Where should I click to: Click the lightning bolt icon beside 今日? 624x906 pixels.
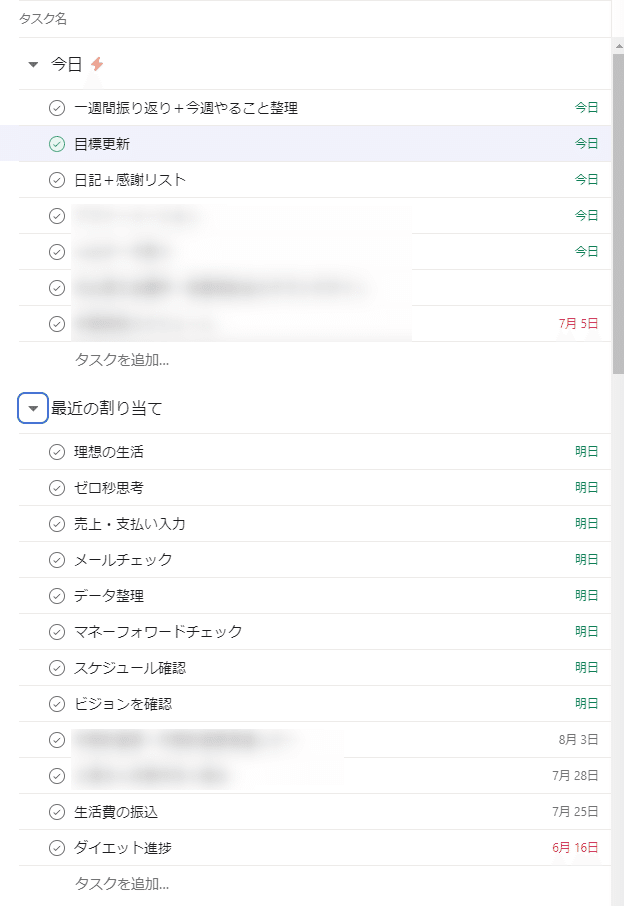click(97, 64)
